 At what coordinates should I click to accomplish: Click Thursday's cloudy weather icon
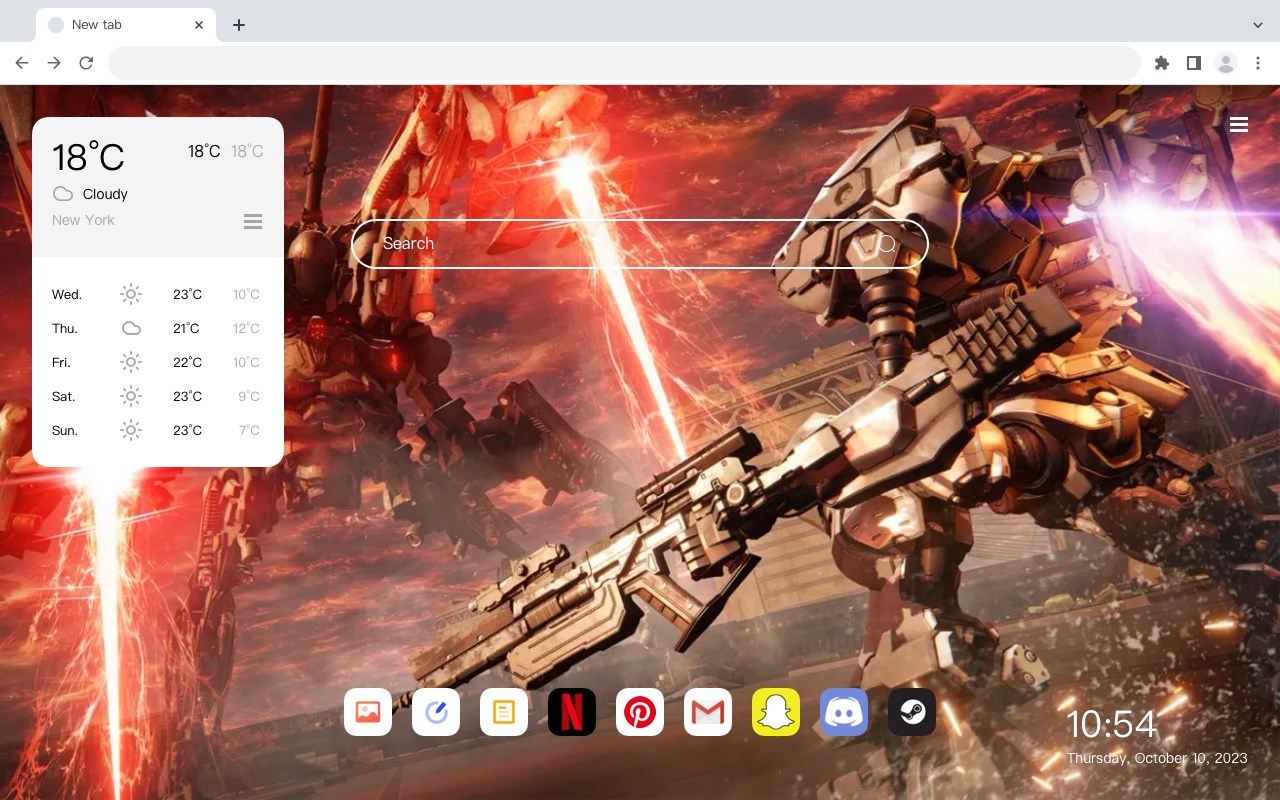pyautogui.click(x=131, y=328)
